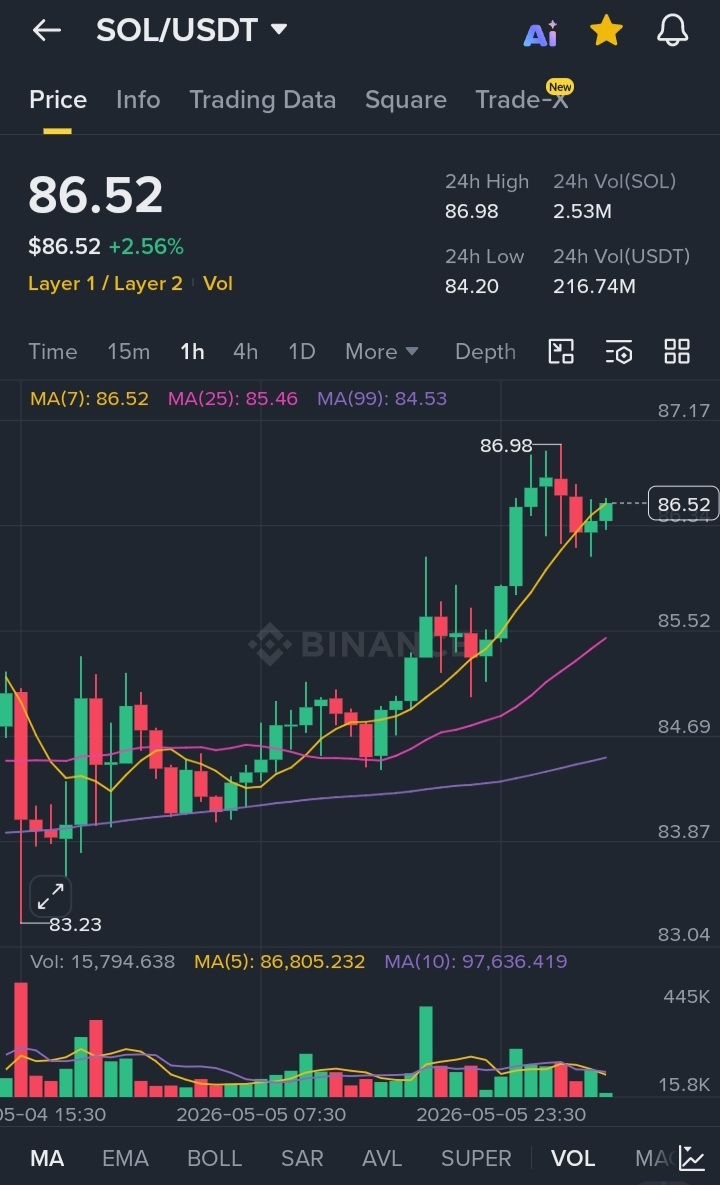This screenshot has width=720, height=1185.
Task: Tap the 24h Low value 84.20
Action: coord(471,286)
